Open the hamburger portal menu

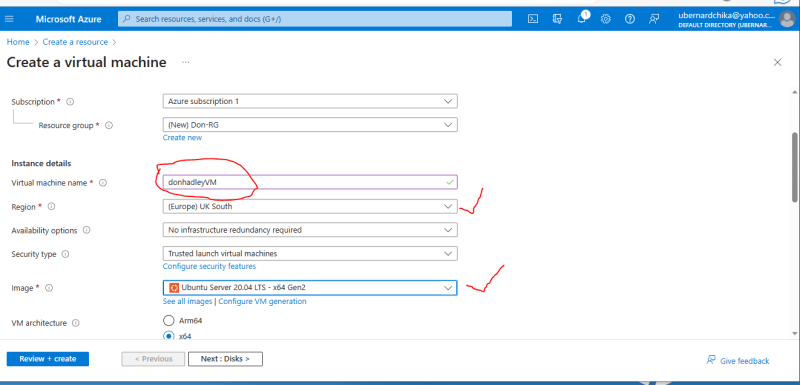coord(9,19)
